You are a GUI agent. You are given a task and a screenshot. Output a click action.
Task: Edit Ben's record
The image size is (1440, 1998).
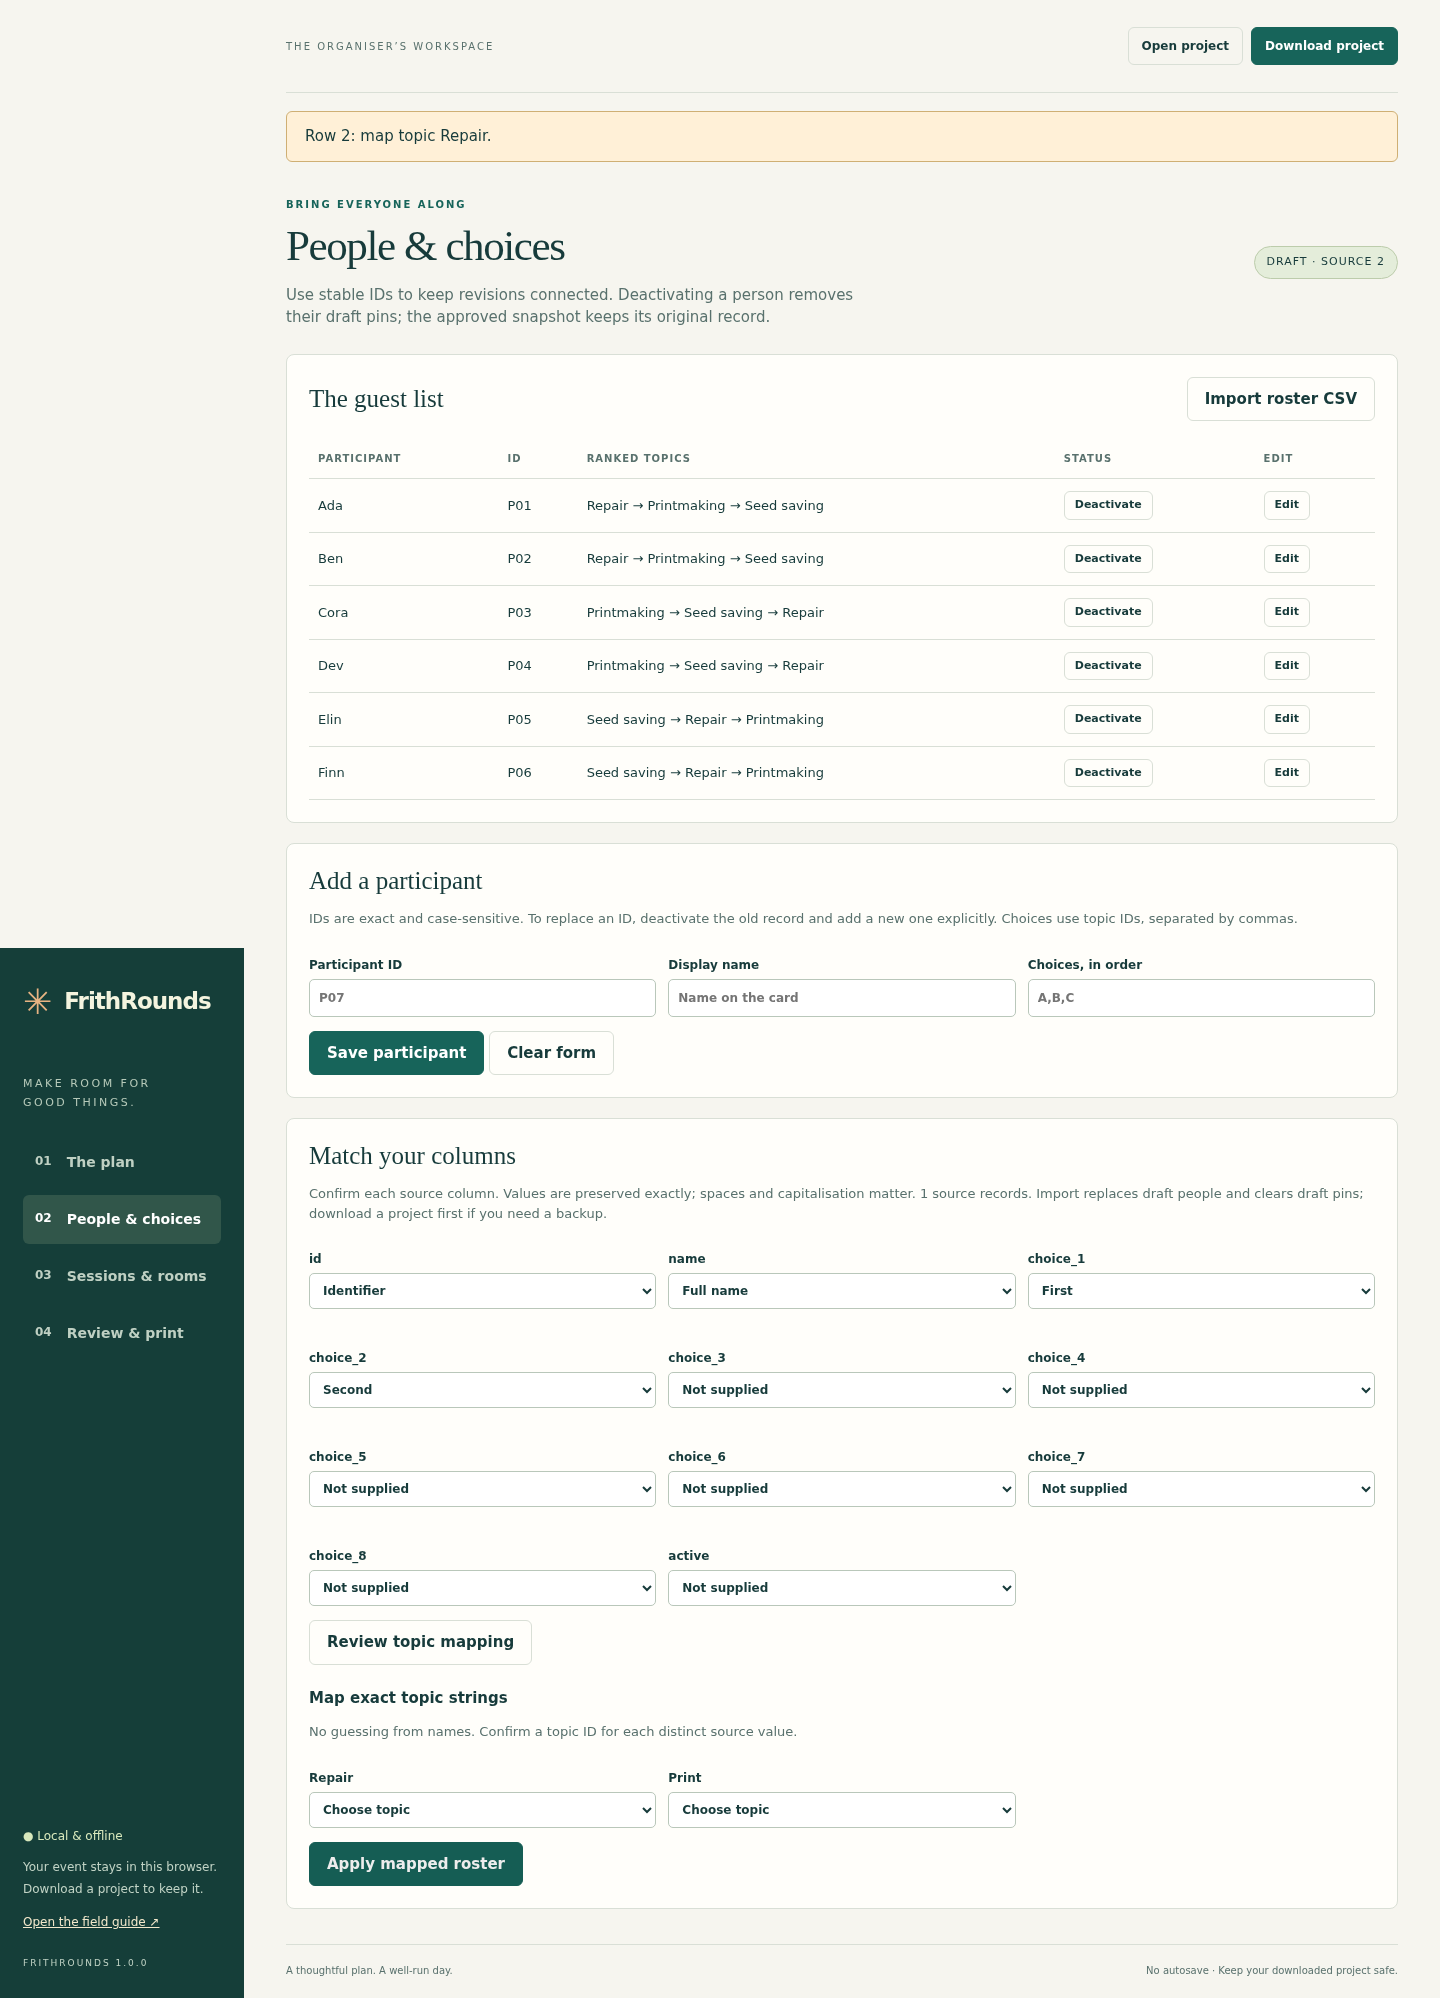pos(1286,559)
